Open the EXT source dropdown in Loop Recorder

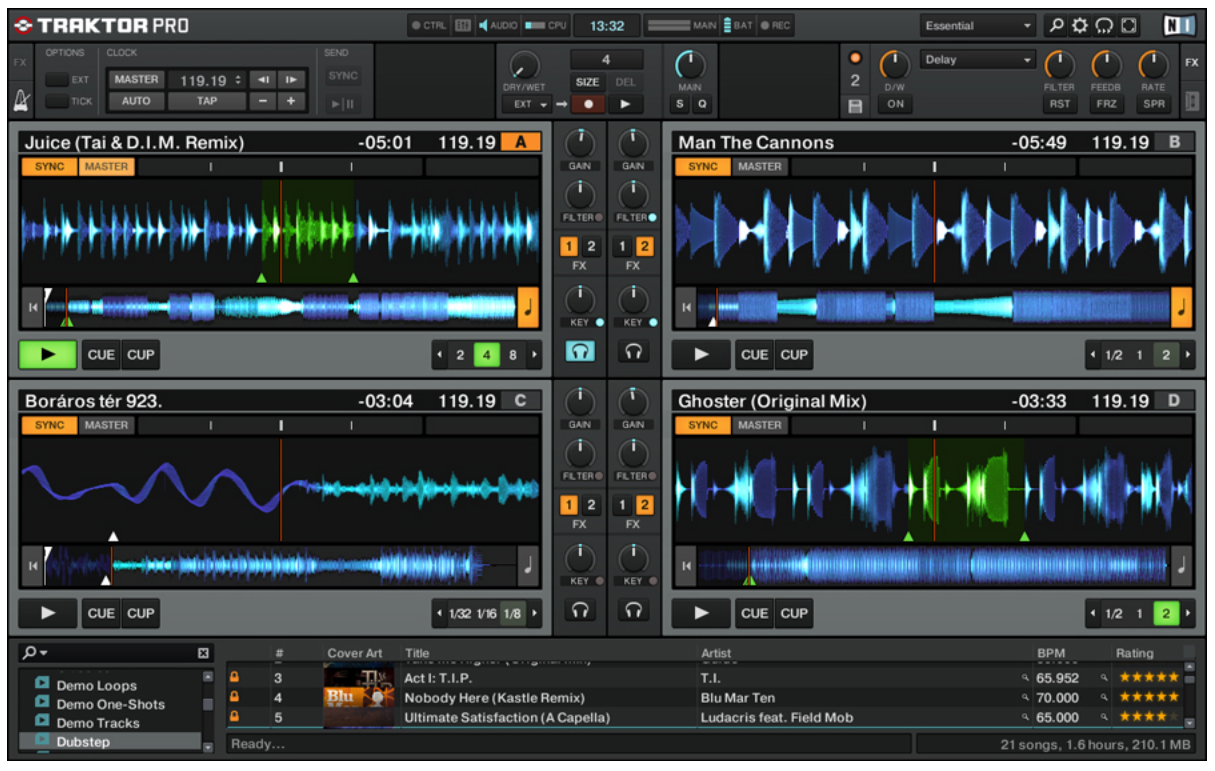pyautogui.click(x=529, y=103)
